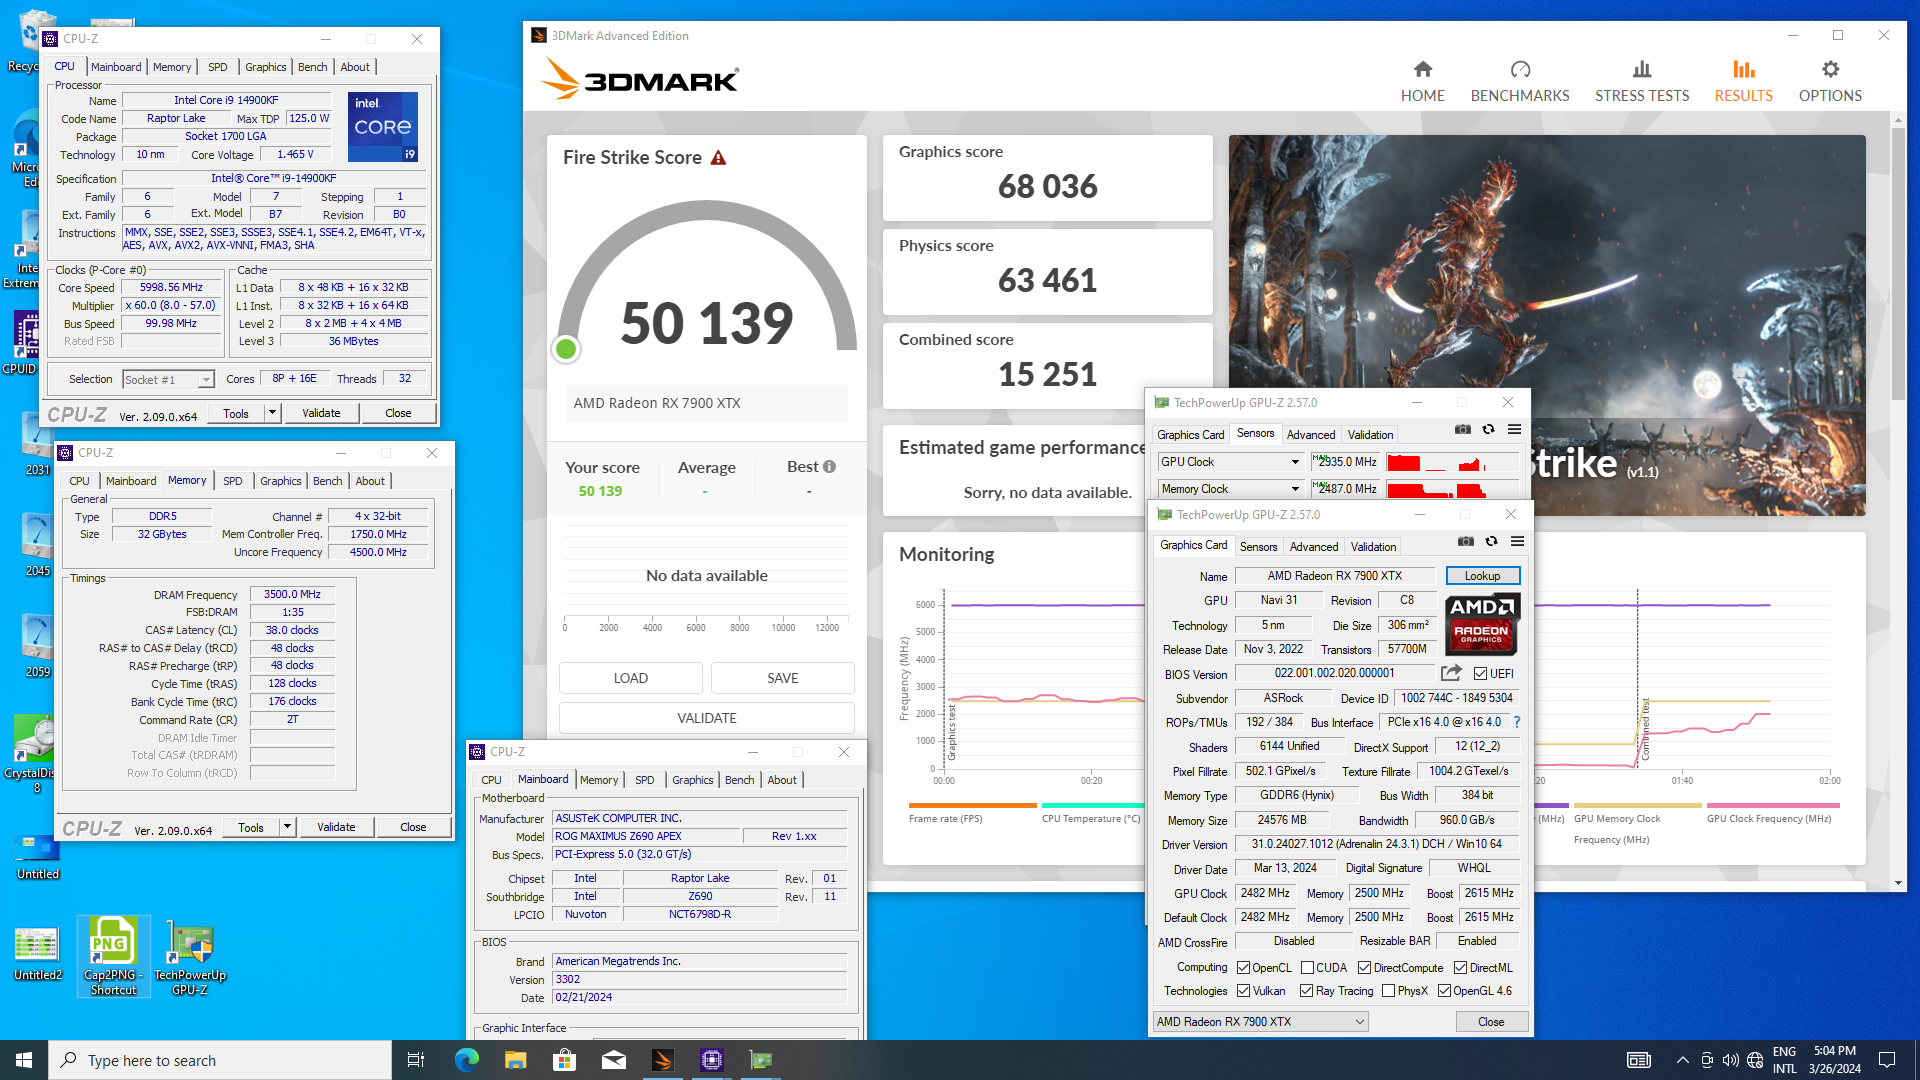
Task: Open RESULTS bar chart icon
Action: (x=1744, y=69)
